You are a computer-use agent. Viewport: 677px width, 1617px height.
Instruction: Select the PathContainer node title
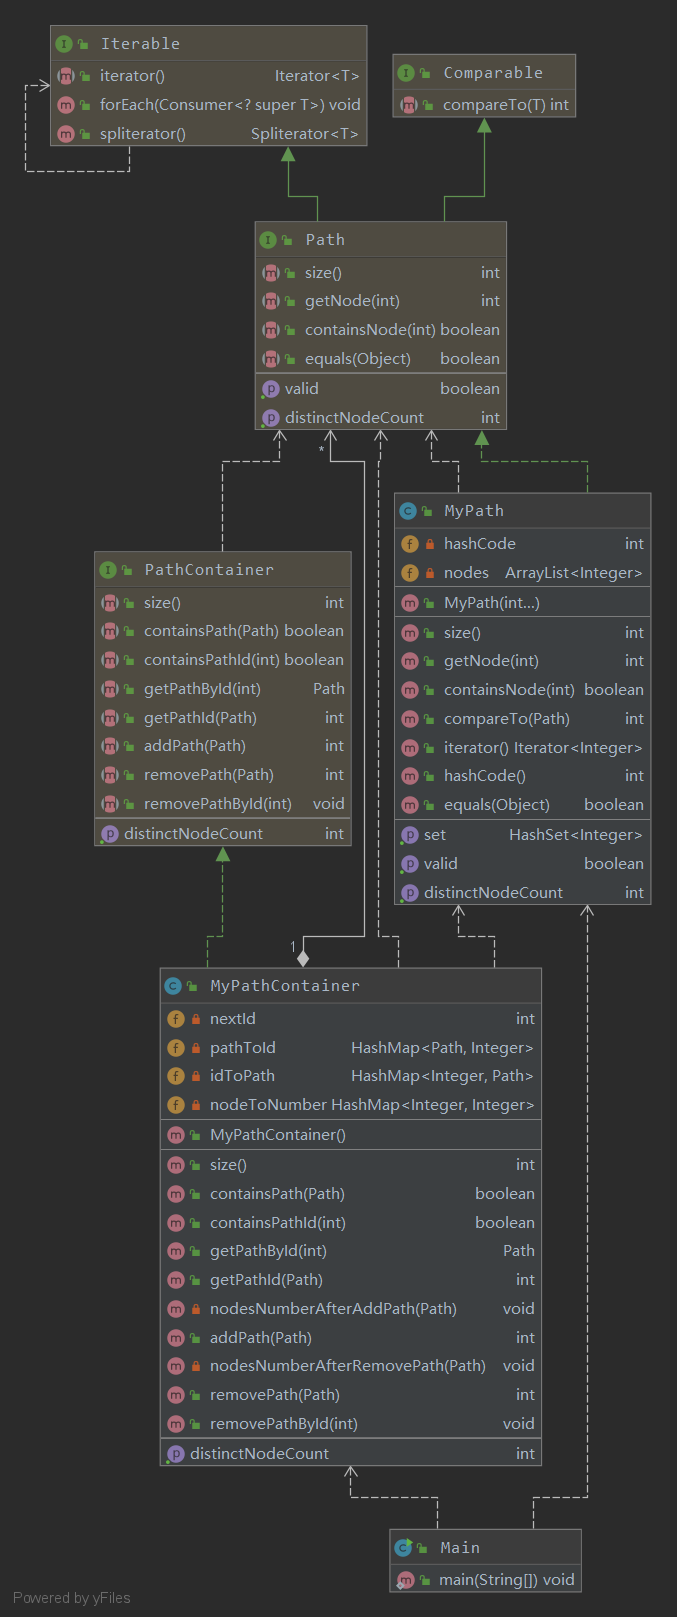click(209, 570)
